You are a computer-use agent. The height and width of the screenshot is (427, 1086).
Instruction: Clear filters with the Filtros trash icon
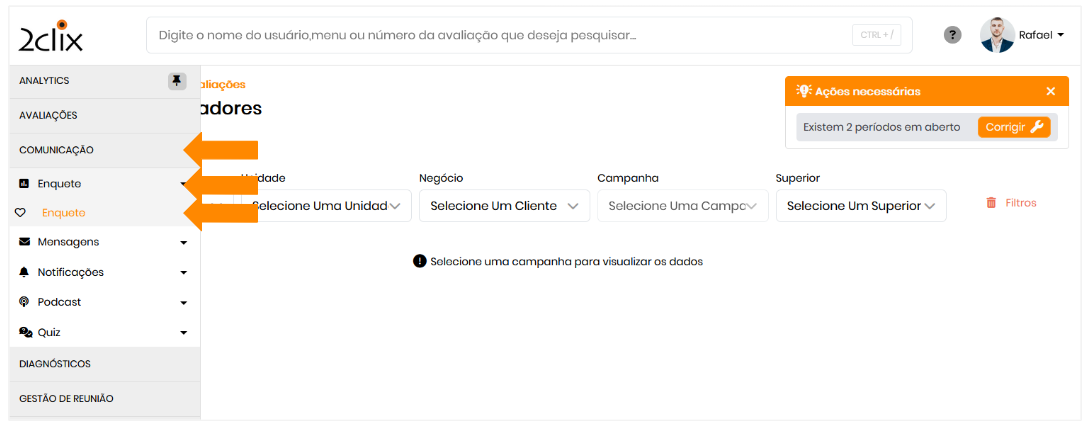pos(991,203)
